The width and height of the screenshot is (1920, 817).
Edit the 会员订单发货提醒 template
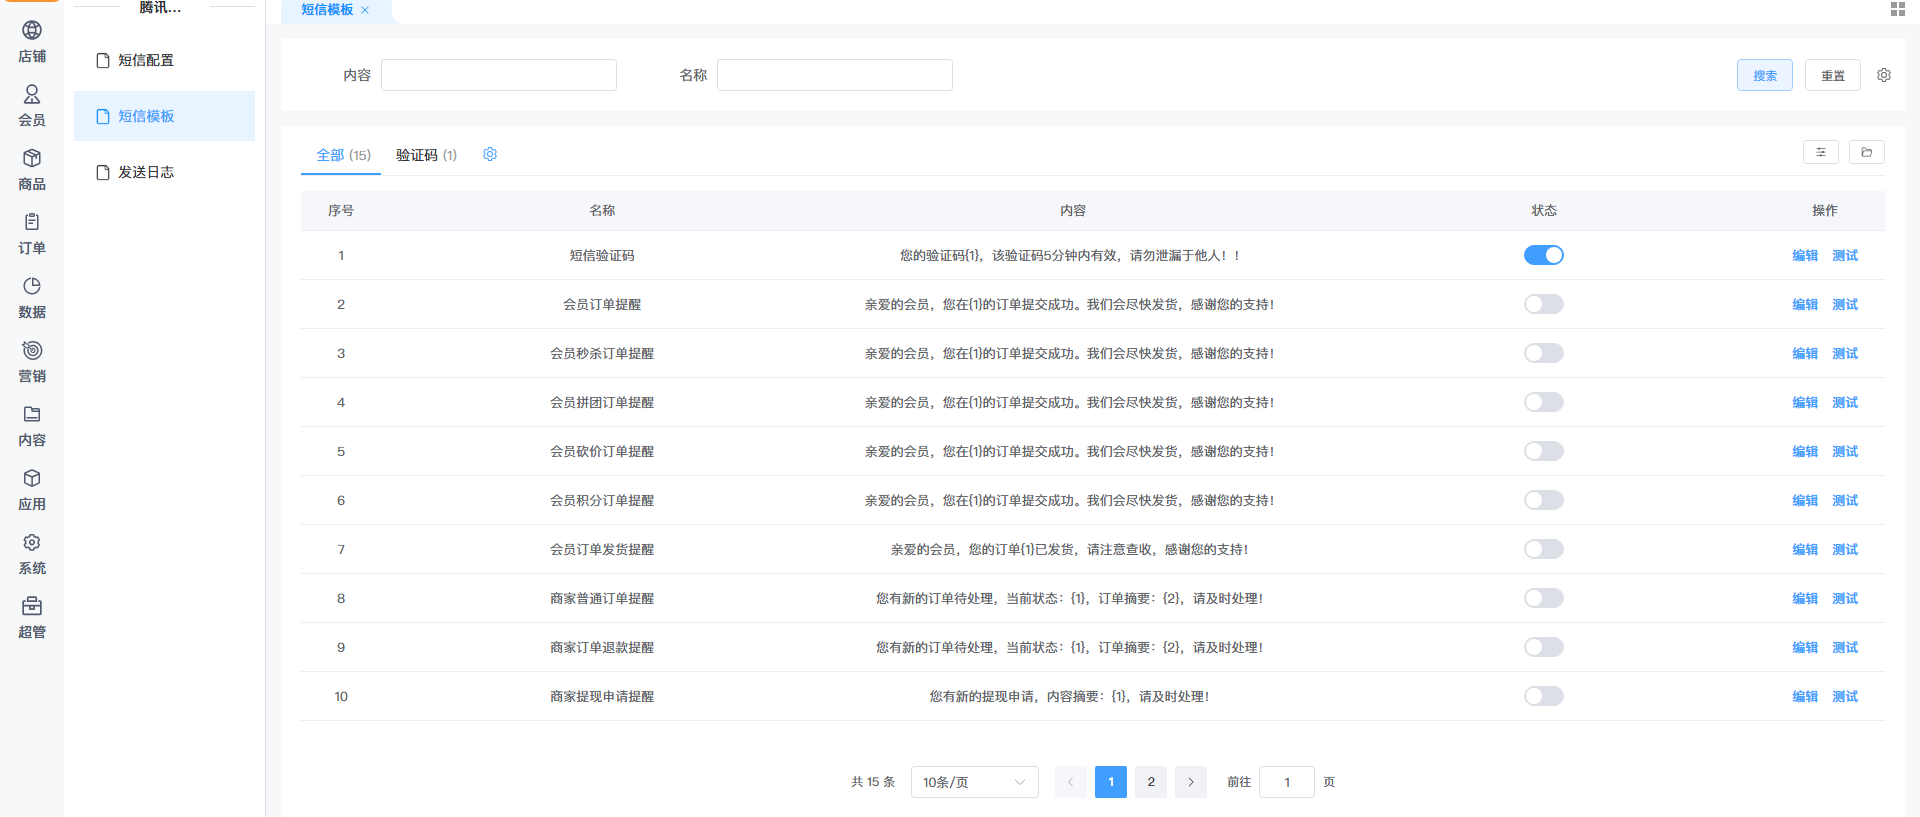tap(1805, 549)
